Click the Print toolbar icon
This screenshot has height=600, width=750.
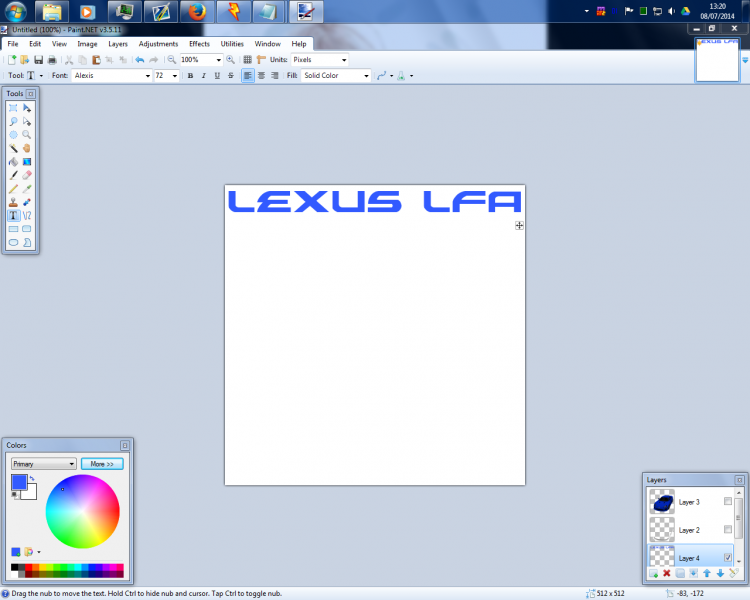coord(52,60)
